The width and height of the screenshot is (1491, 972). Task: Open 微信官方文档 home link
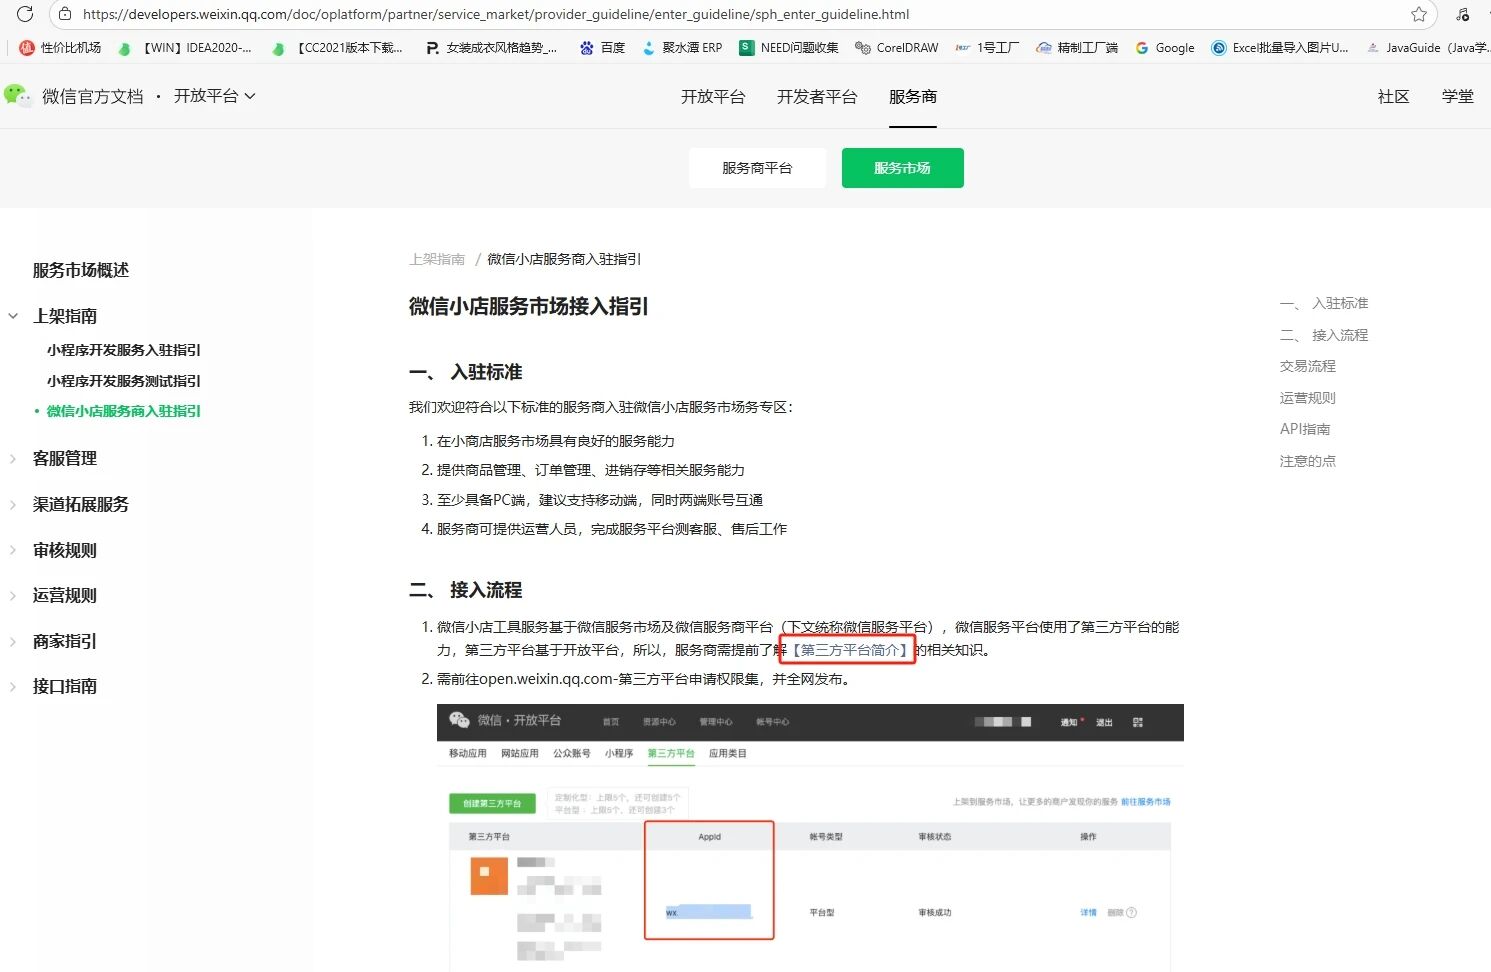tap(93, 96)
